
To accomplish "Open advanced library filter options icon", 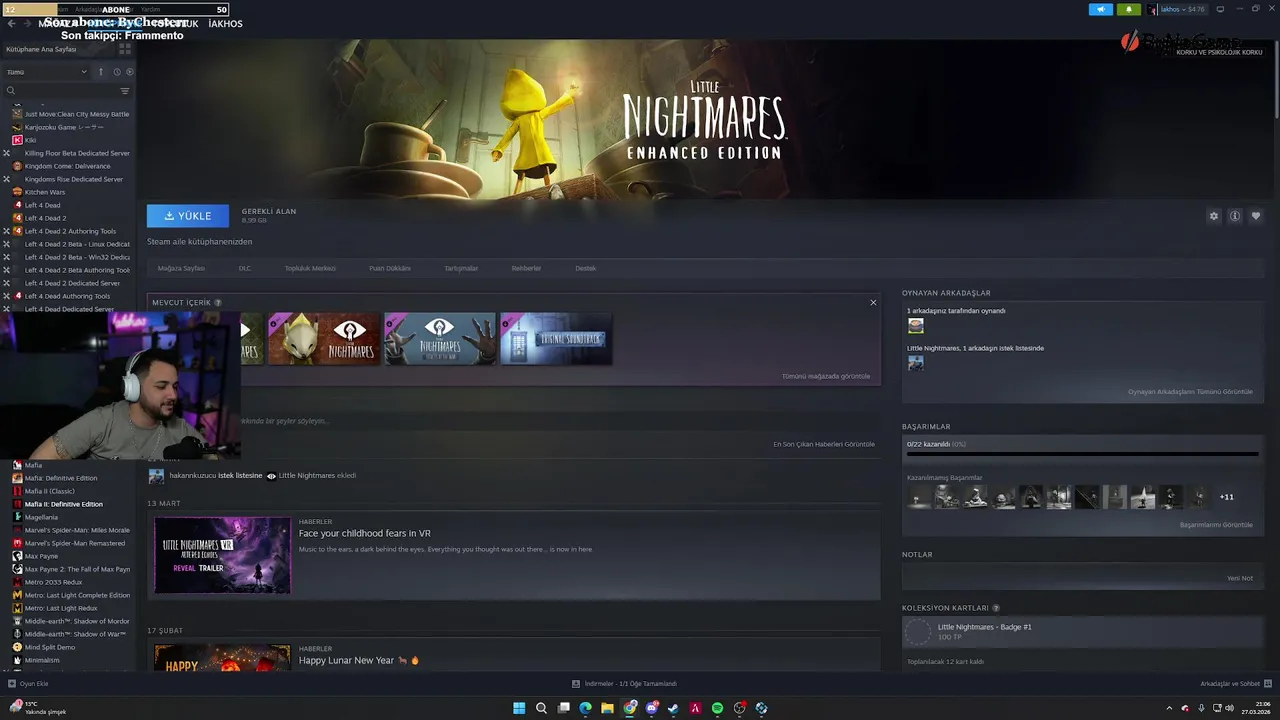I will point(125,91).
